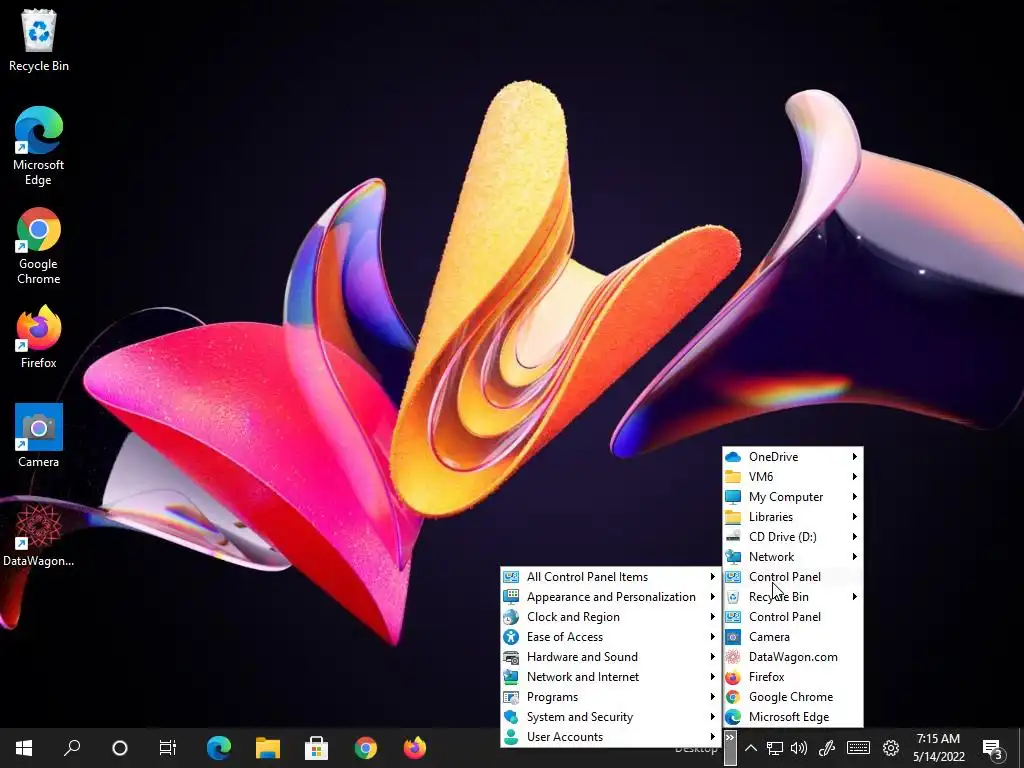Open User Accounts submenu entry
The width and height of the screenshot is (1024, 768).
point(610,737)
